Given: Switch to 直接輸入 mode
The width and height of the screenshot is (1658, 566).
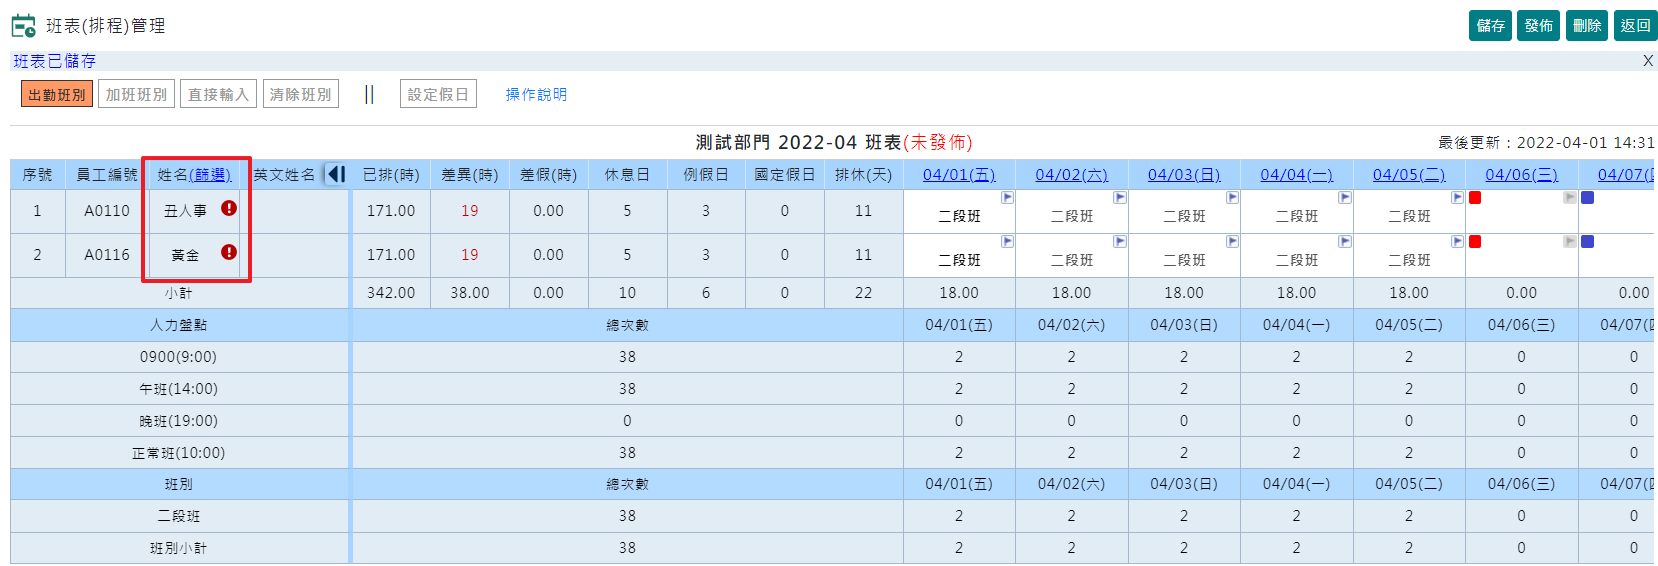Looking at the screenshot, I should [x=218, y=94].
